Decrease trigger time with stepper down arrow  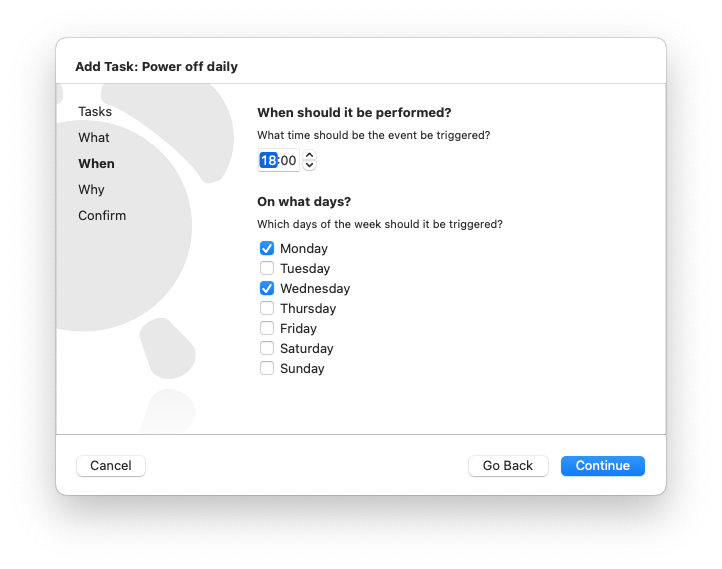coord(309,165)
